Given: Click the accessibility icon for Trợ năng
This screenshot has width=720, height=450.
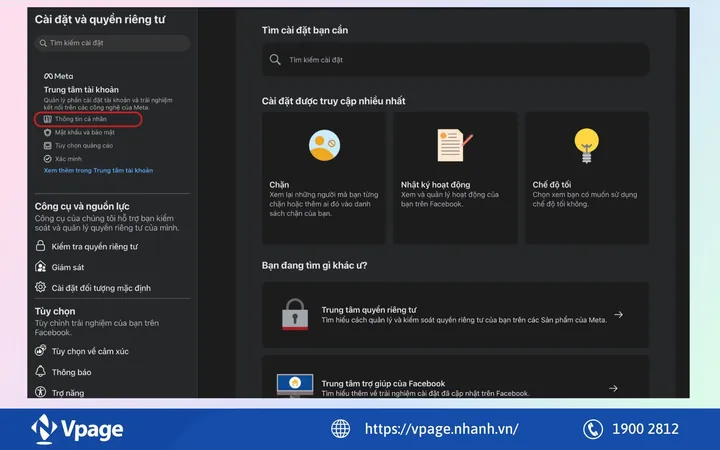Looking at the screenshot, I should tap(40, 392).
